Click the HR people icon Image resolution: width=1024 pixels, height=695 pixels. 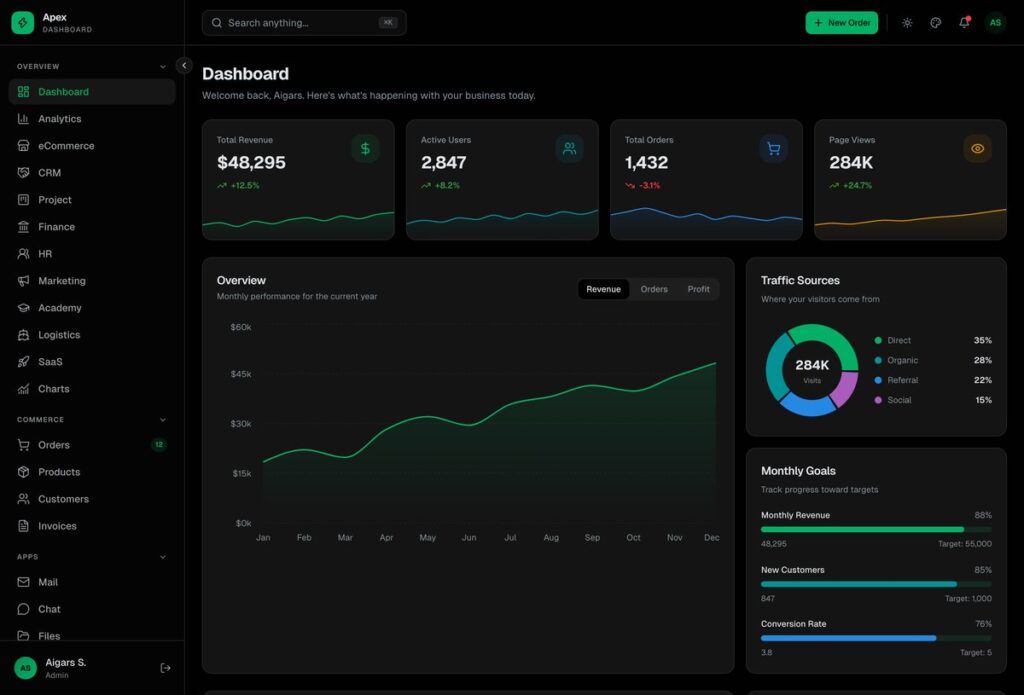click(24, 253)
